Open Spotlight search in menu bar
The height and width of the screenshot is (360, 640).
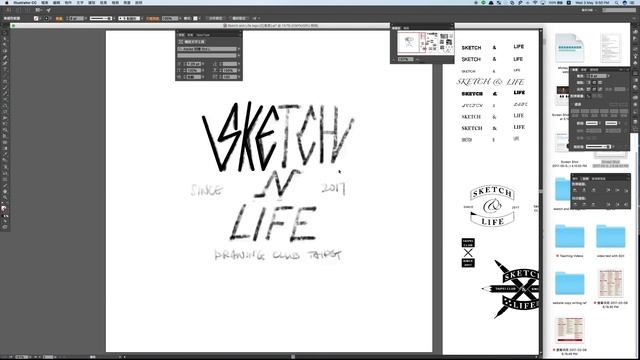click(x=617, y=2)
